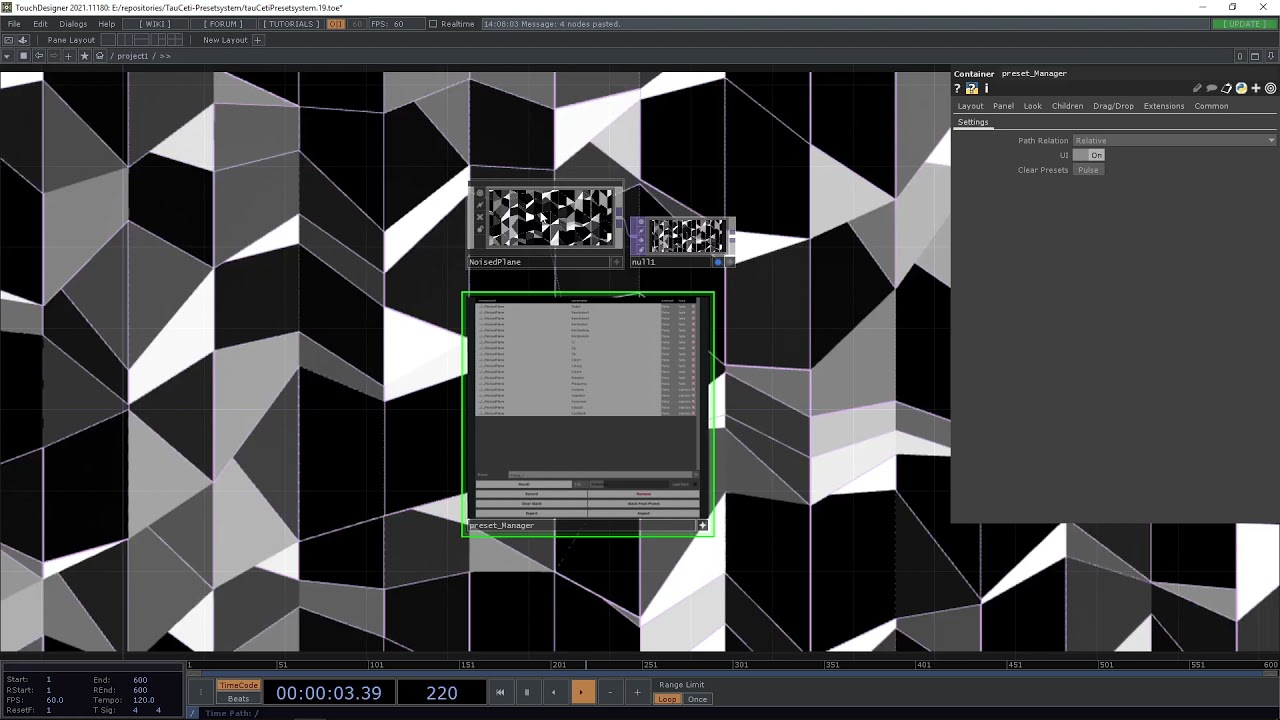Click the Python language icon
The image size is (1280, 720).
tap(1241, 88)
